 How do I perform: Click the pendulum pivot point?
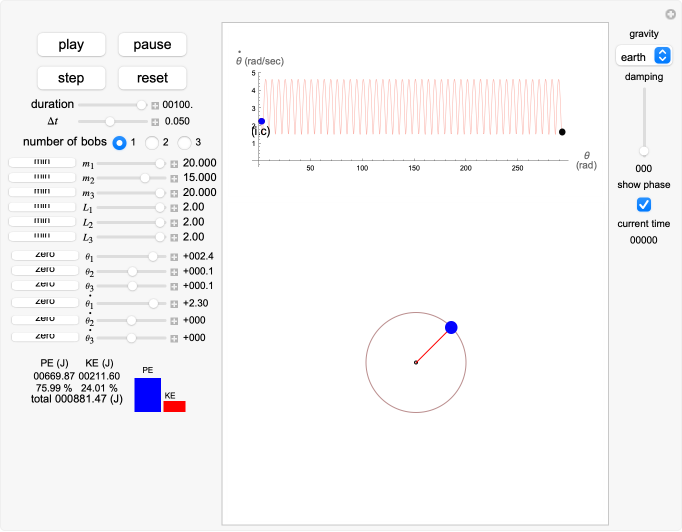(x=416, y=362)
